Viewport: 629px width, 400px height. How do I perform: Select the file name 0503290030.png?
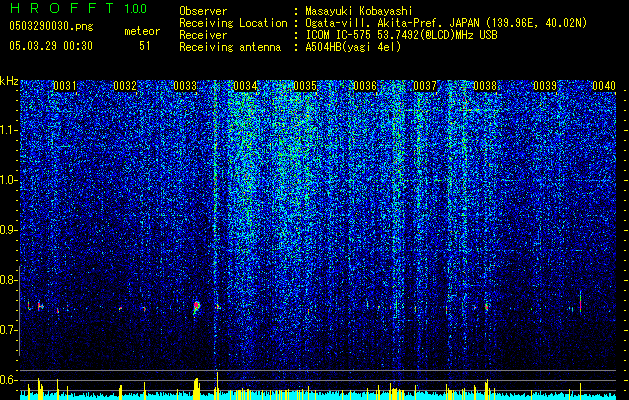(51, 26)
